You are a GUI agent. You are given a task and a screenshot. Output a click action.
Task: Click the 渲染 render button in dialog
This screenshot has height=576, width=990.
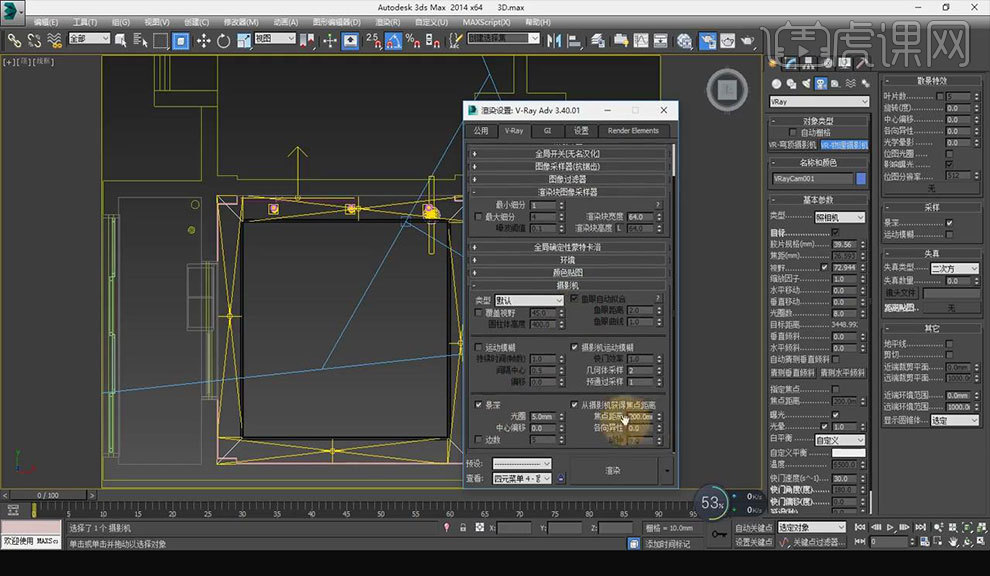click(612, 471)
